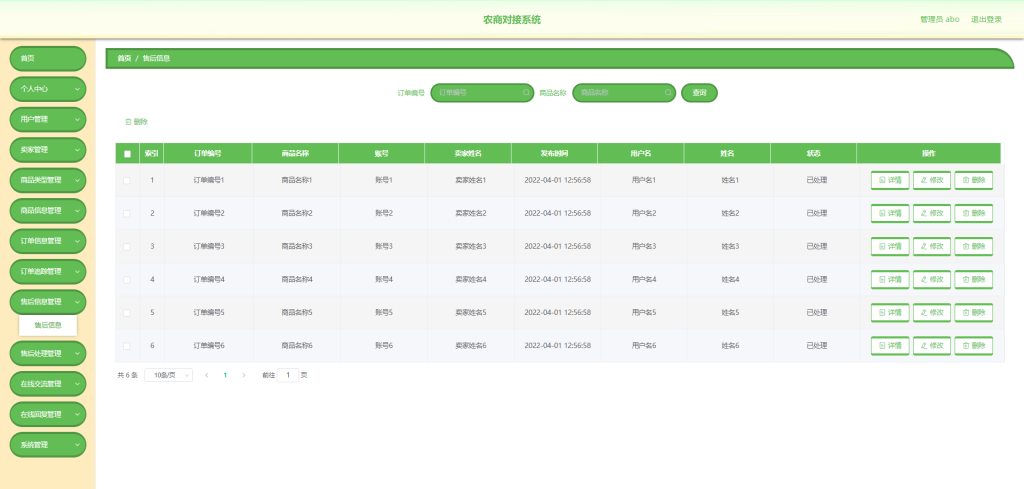
Task: Click 管理员 abo account label
Action: point(940,20)
